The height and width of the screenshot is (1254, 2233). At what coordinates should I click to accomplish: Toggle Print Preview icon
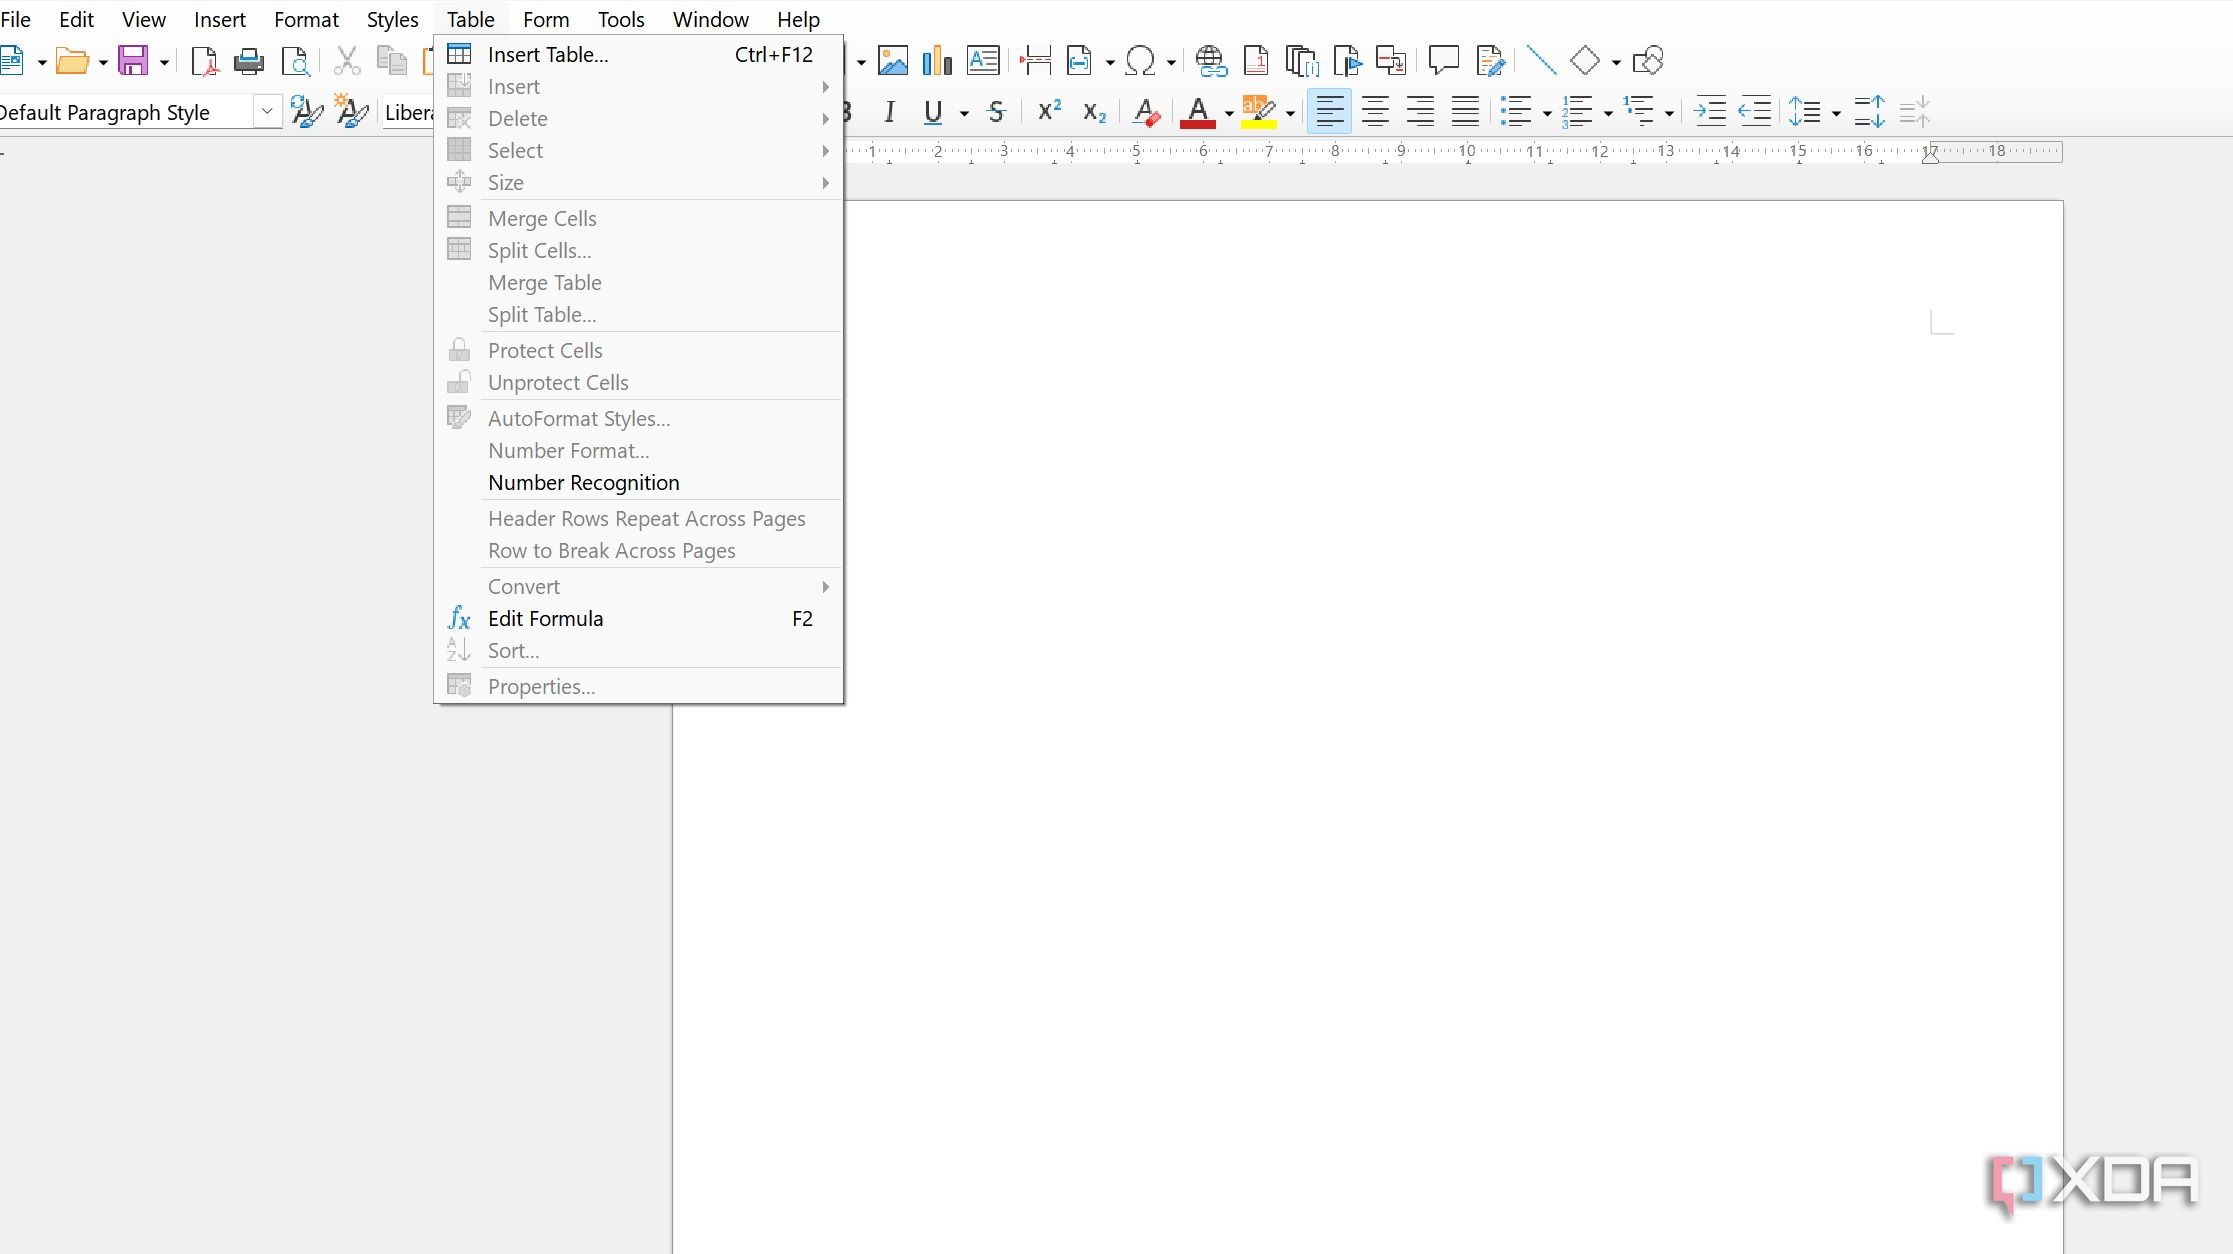295,61
